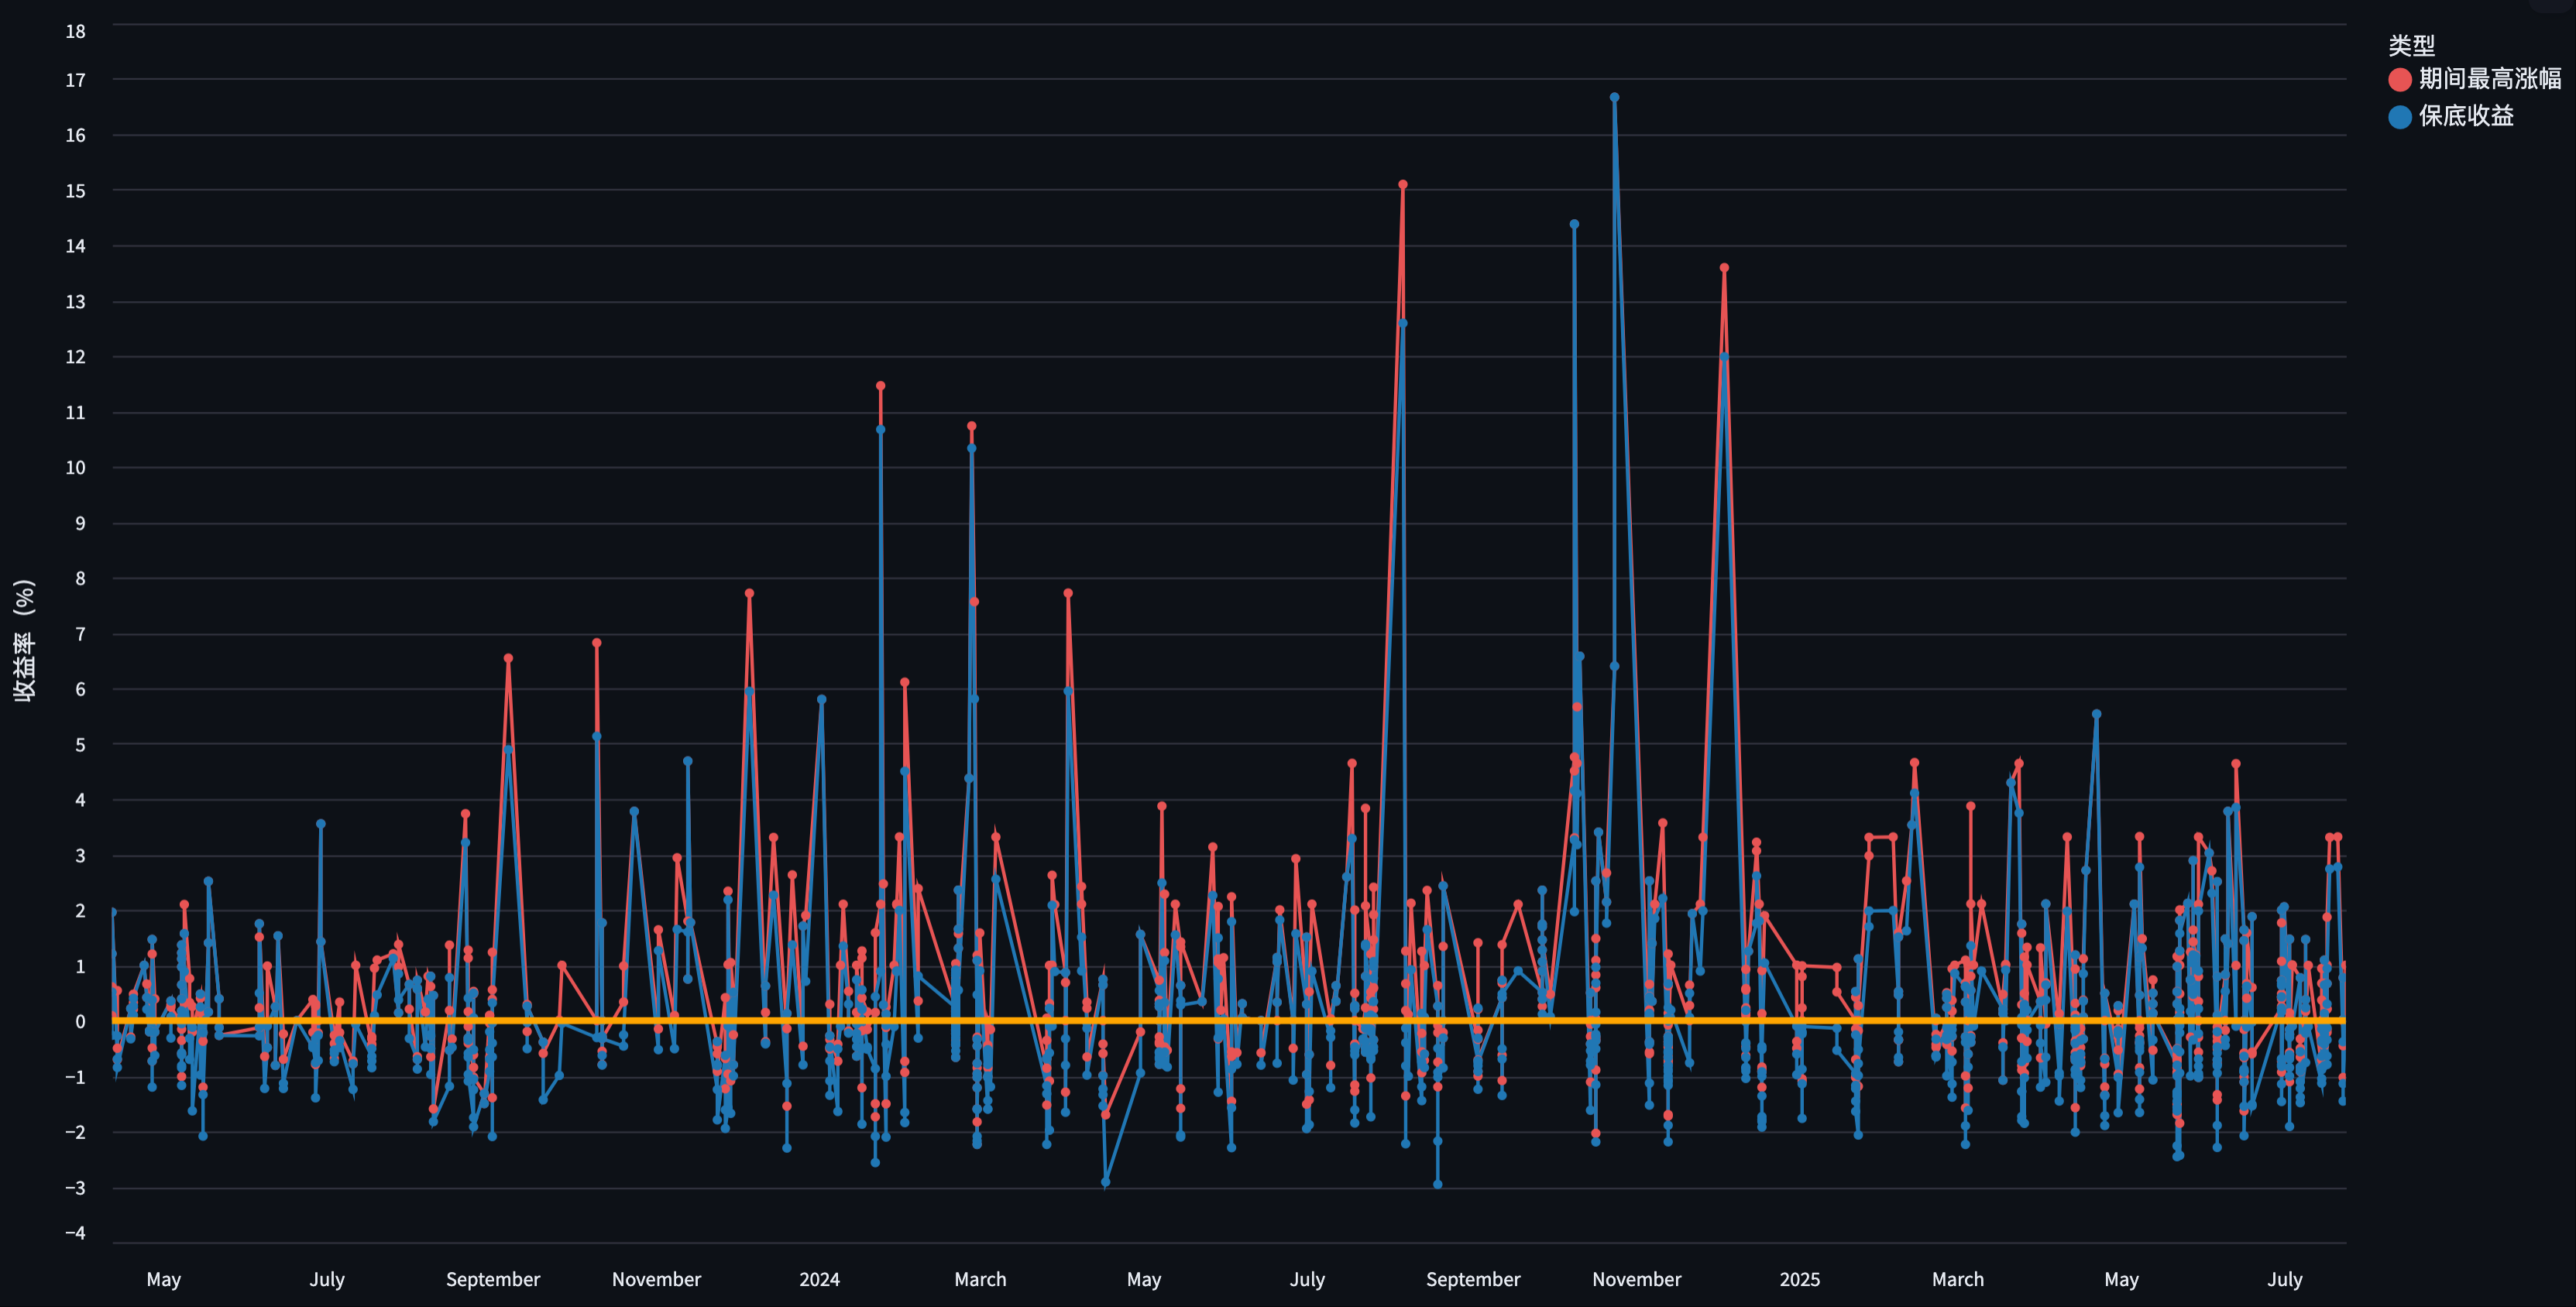This screenshot has height=1307, width=2576.
Task: Click red legend dot for 期间最高涨幅
Action: click(x=2399, y=79)
